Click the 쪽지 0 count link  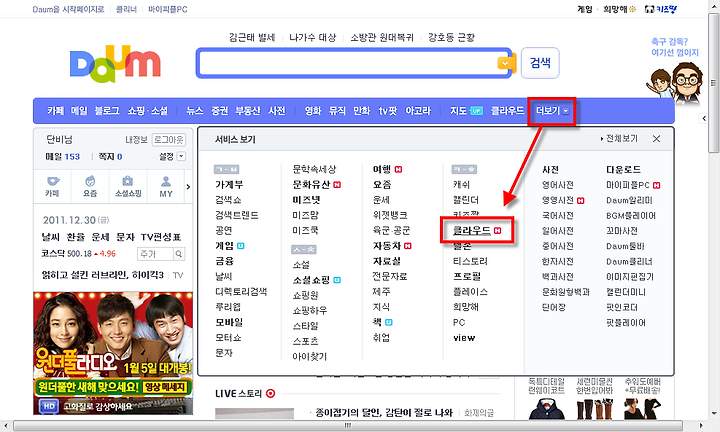110,157
